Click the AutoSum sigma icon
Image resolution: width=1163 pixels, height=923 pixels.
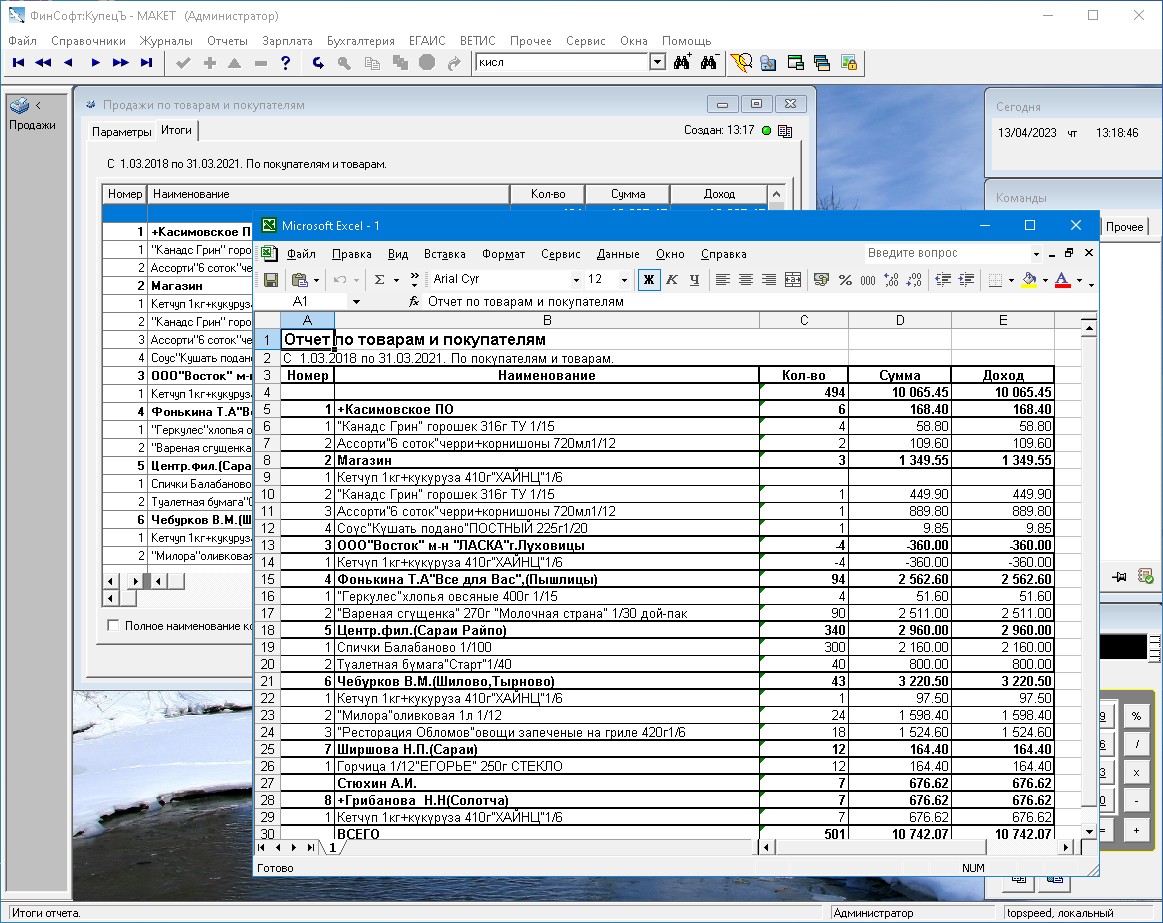tap(380, 280)
